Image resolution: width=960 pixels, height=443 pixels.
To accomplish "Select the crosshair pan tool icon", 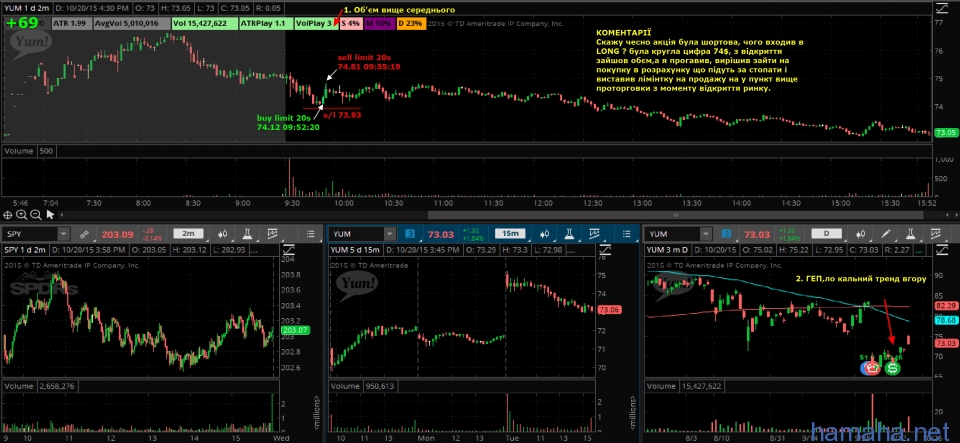I will [x=7, y=214].
